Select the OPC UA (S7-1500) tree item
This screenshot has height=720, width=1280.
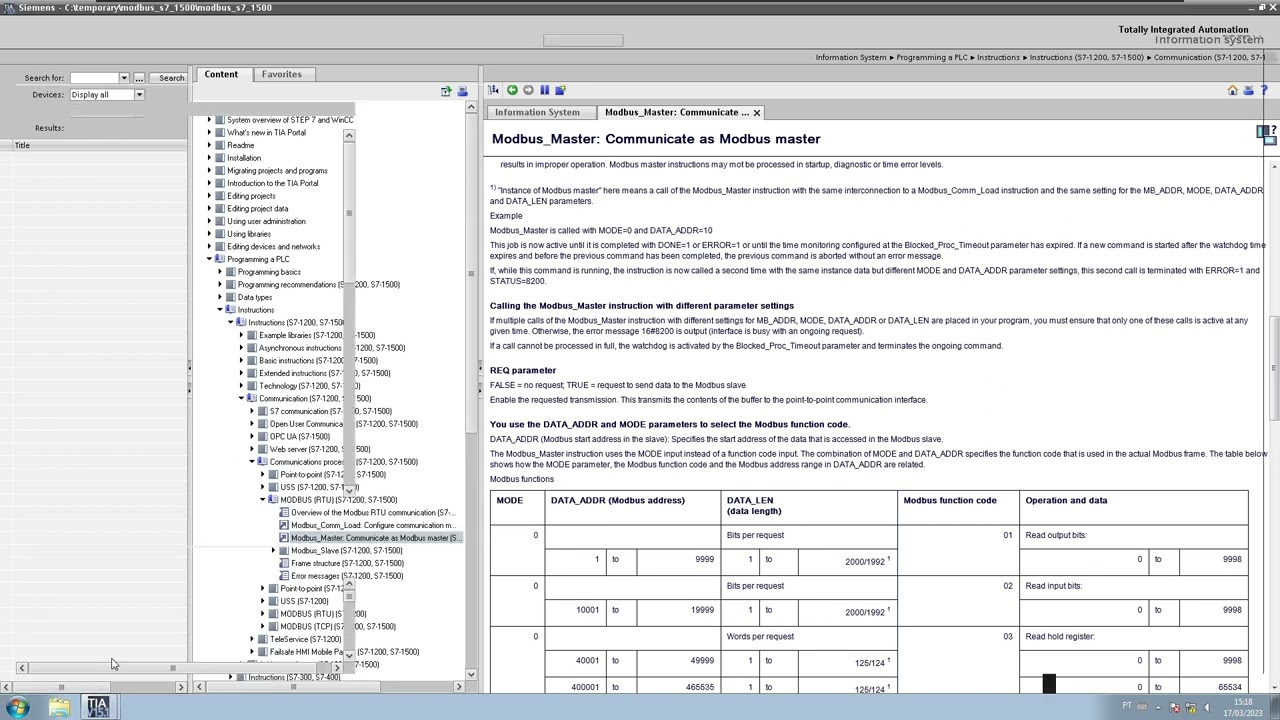coord(299,437)
